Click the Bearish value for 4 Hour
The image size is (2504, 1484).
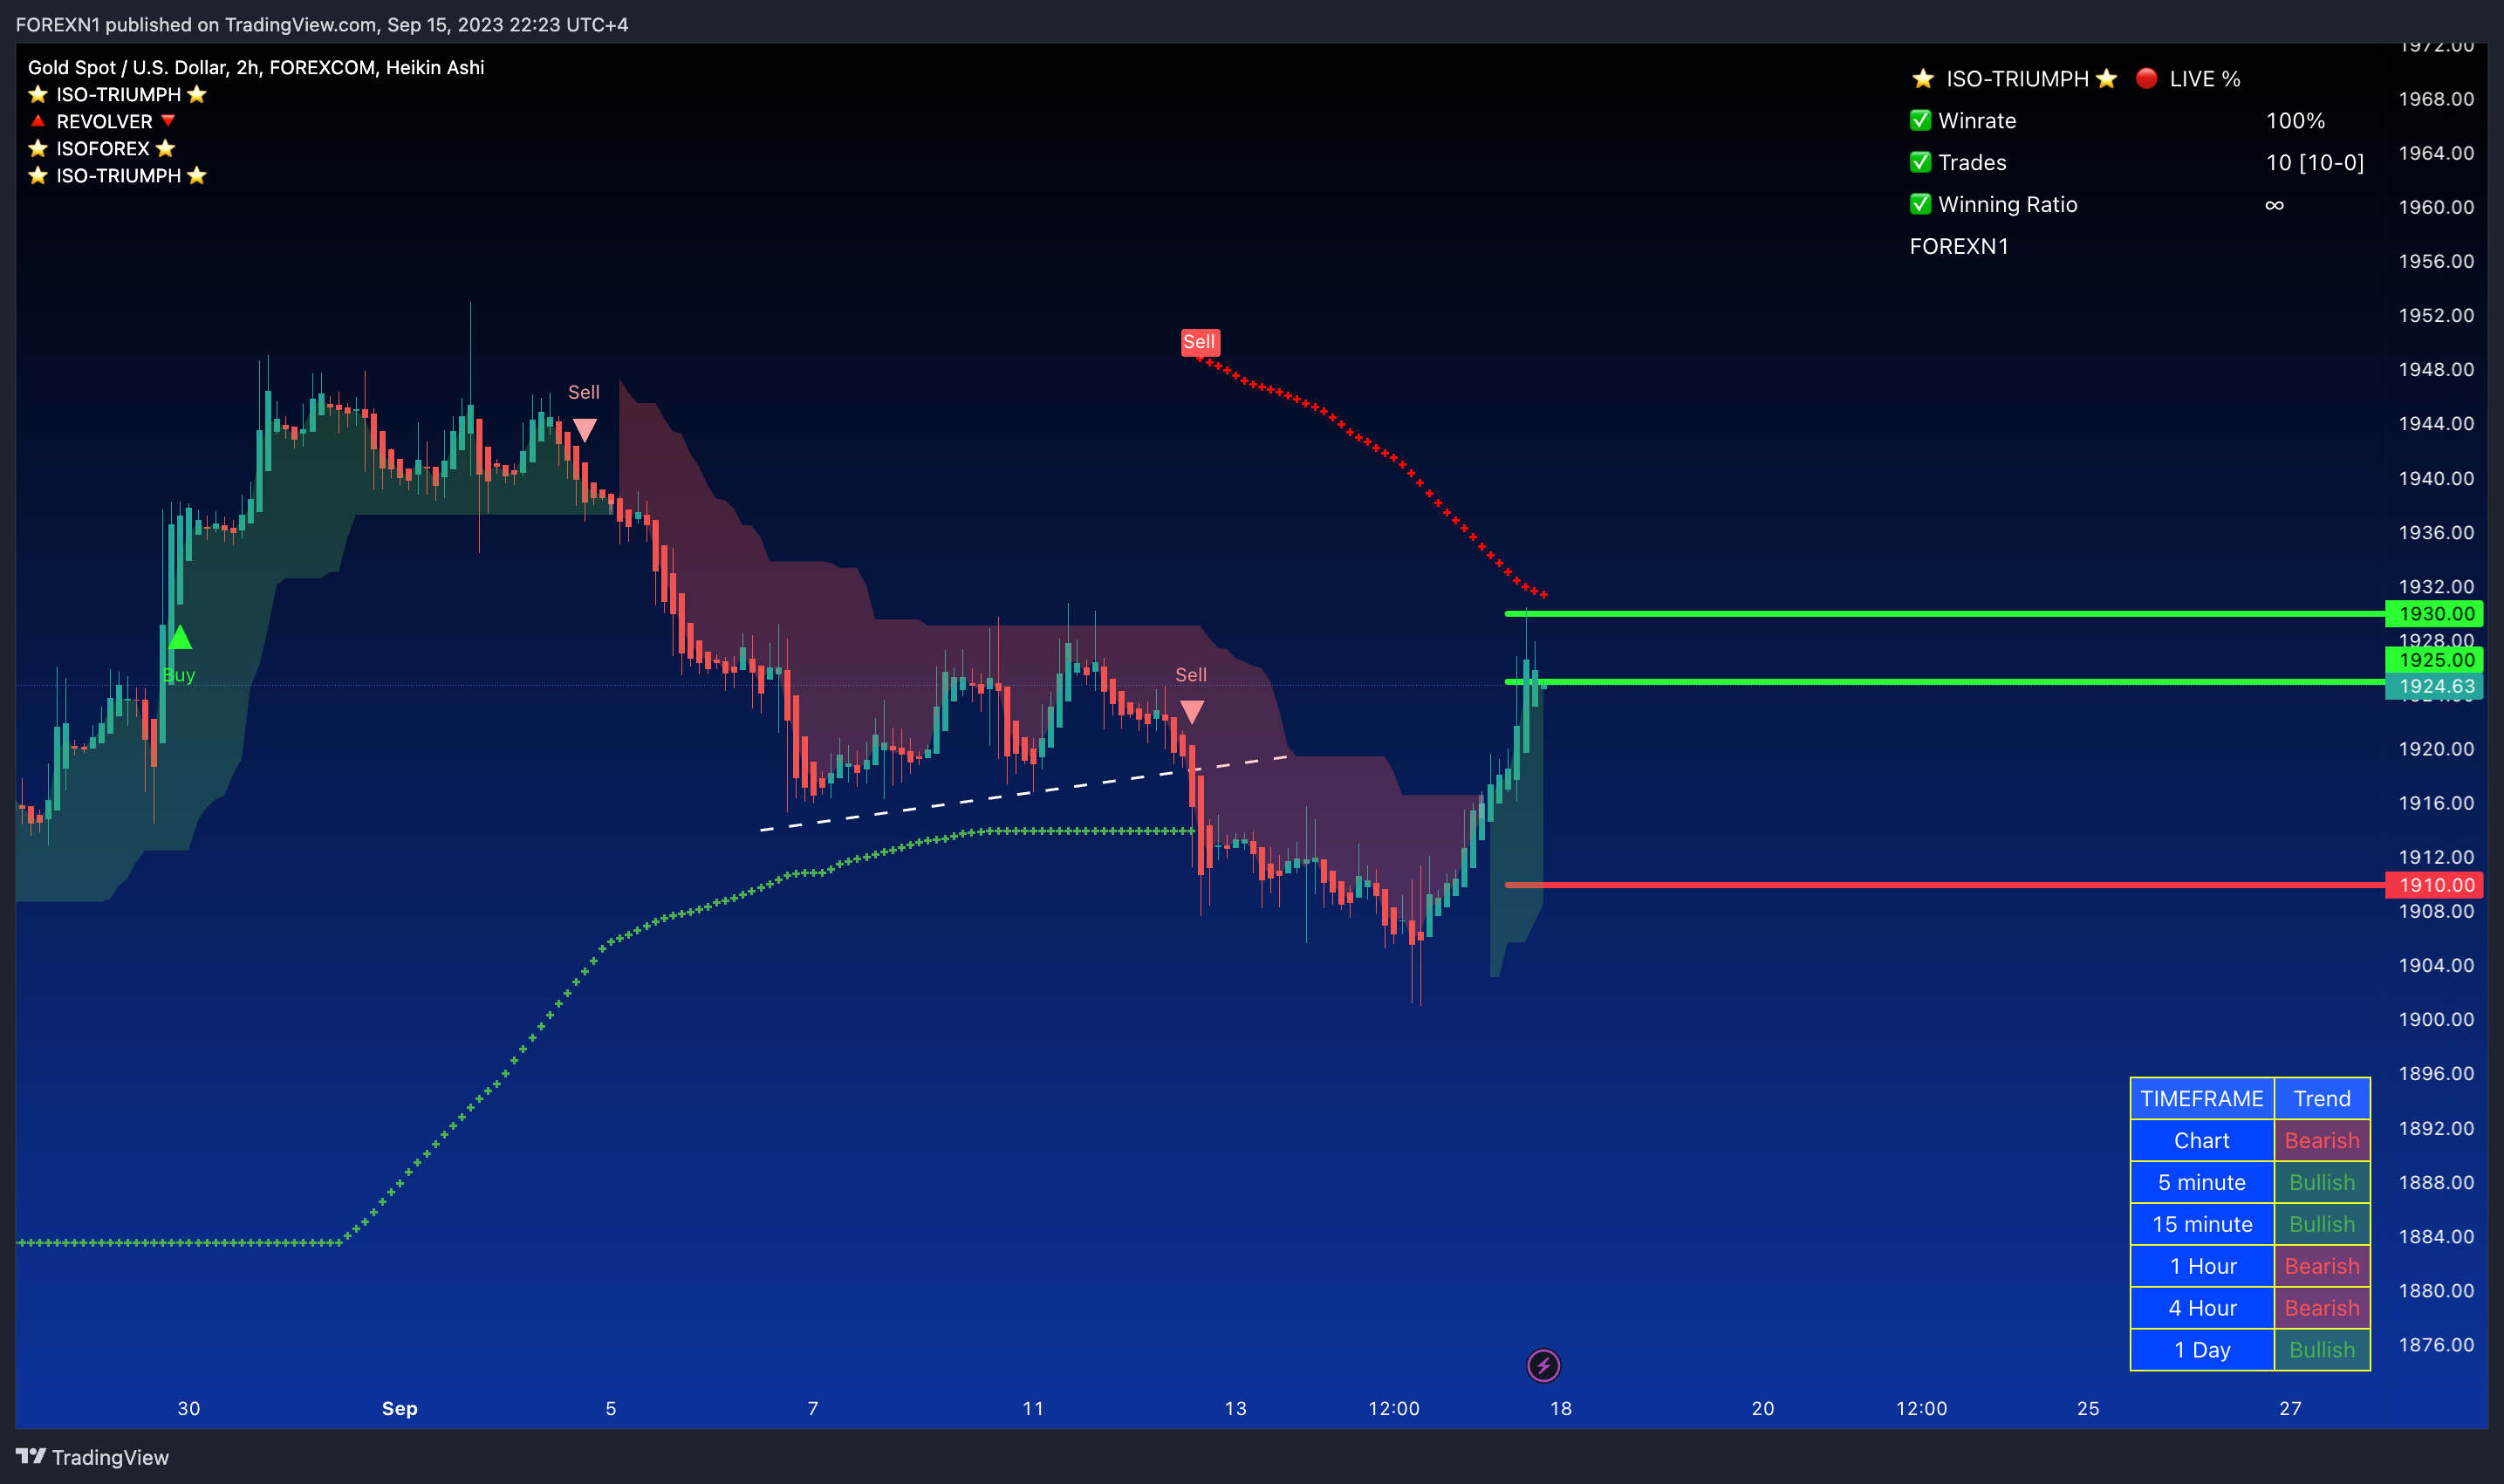click(x=2322, y=1308)
